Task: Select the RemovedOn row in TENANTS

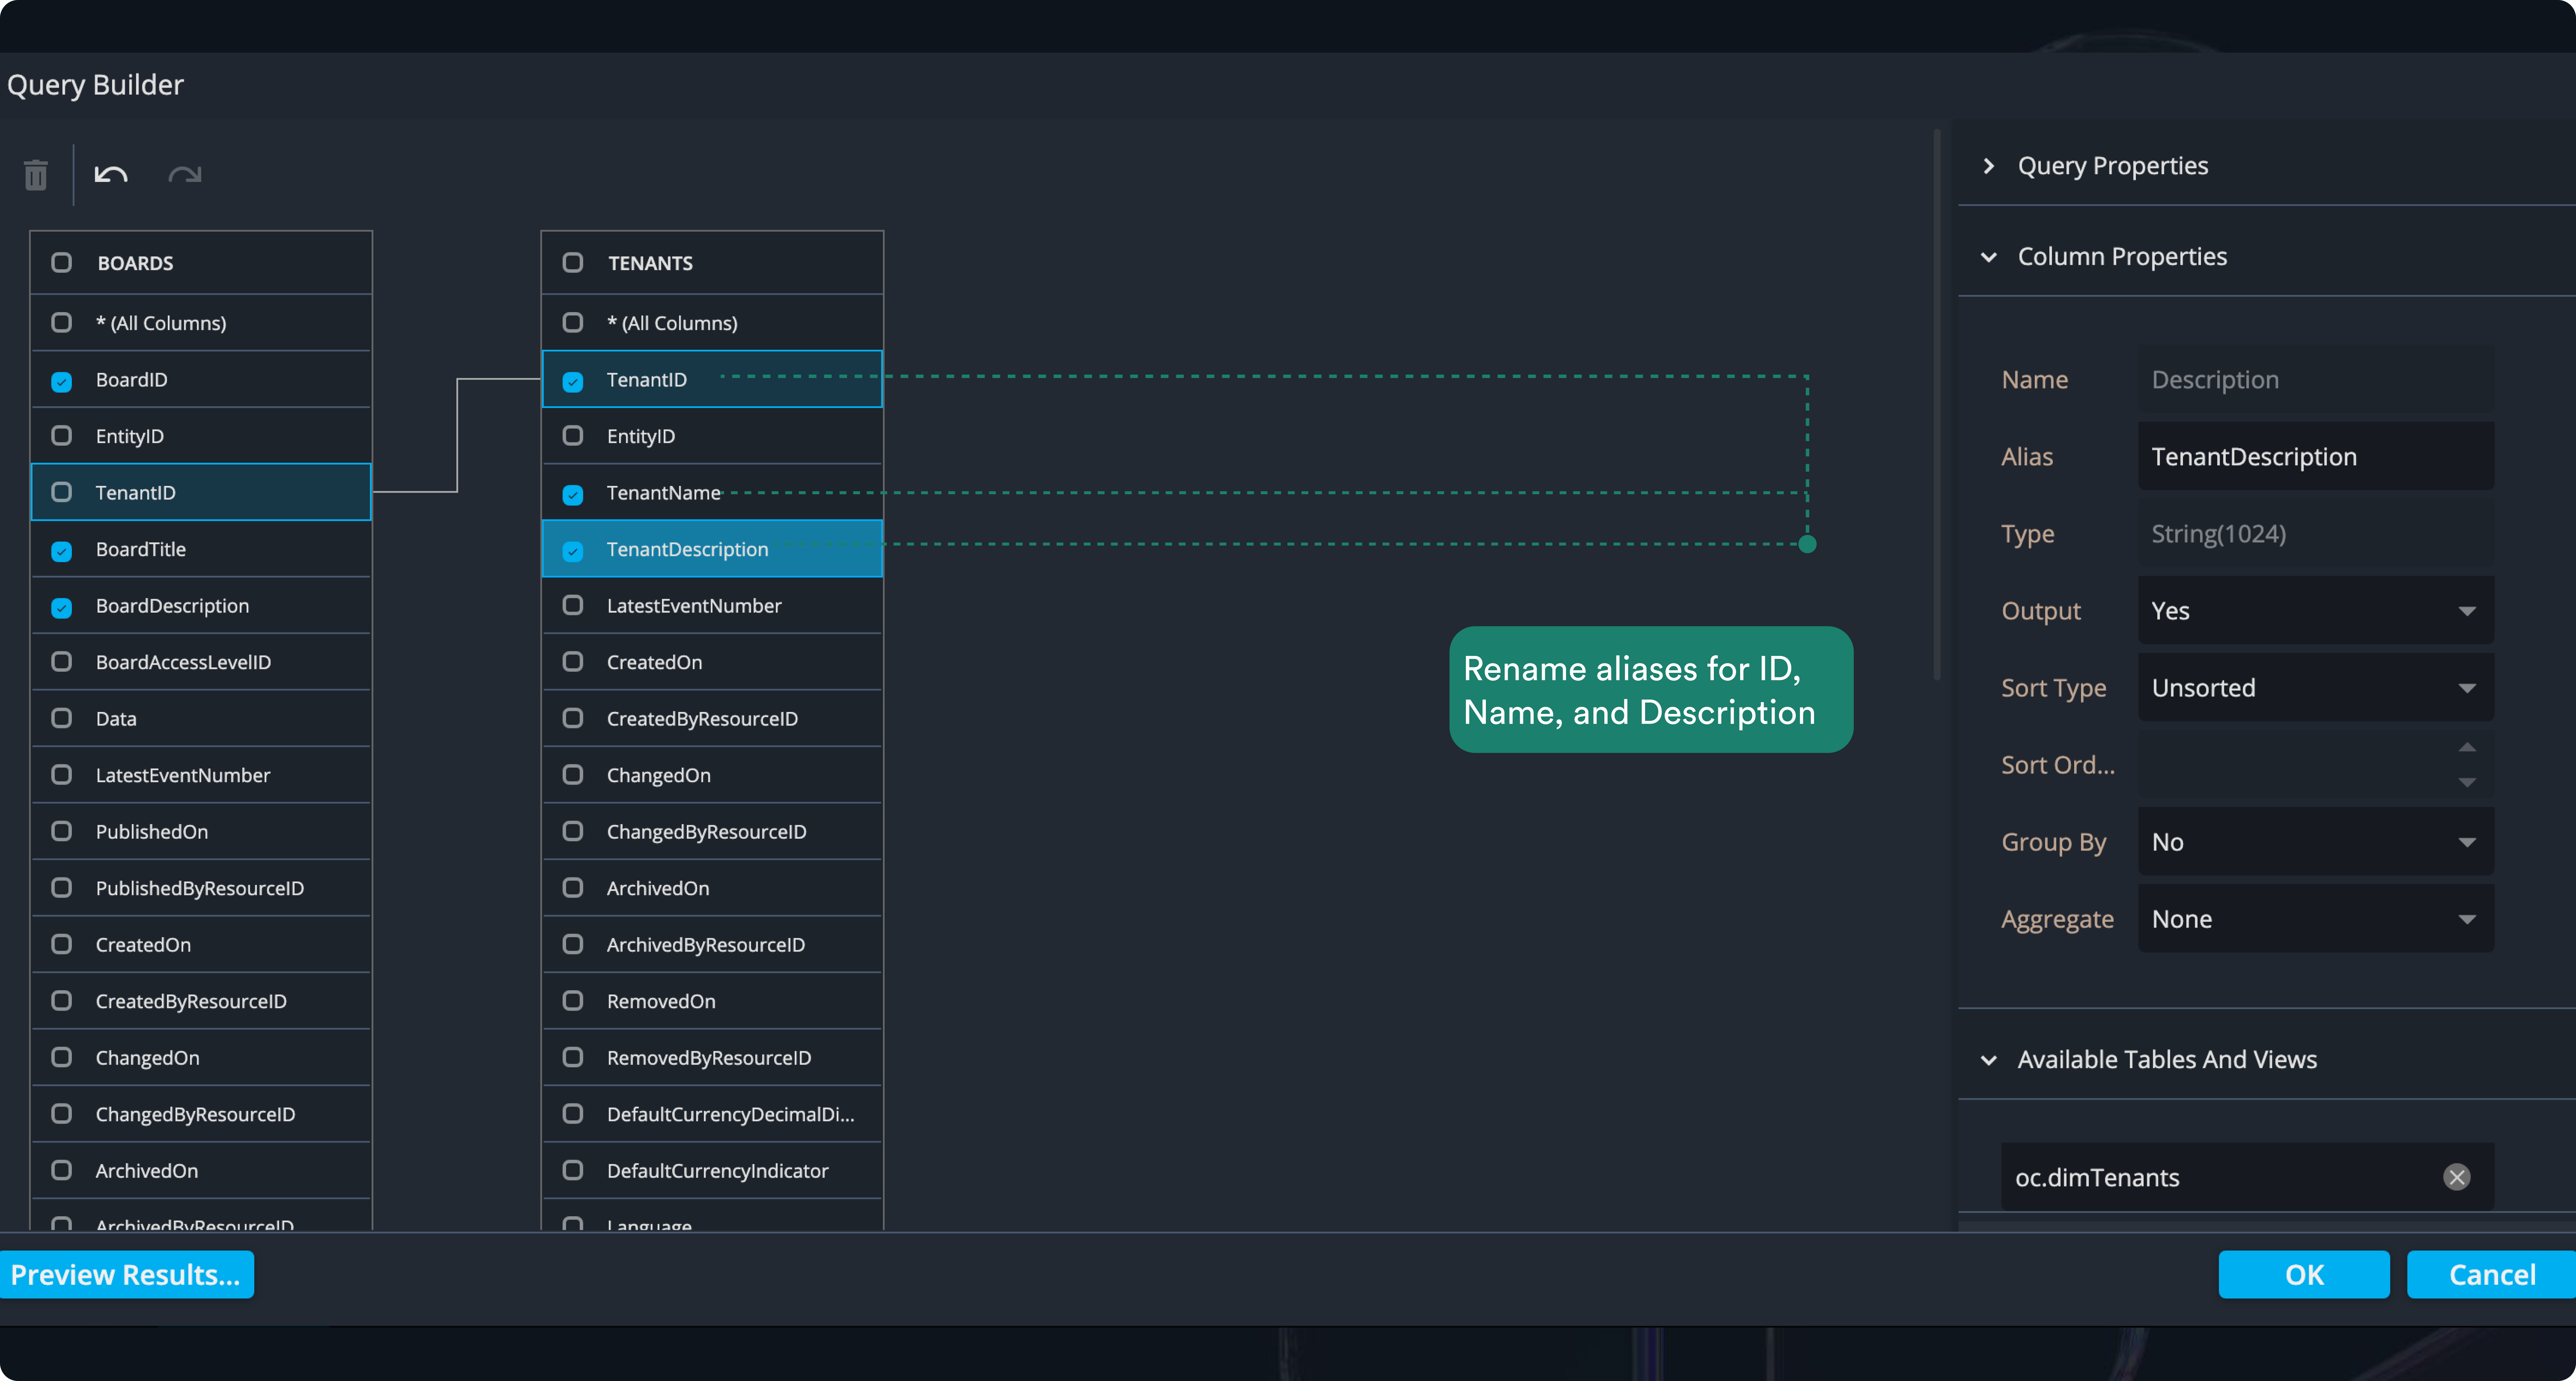Action: (712, 1001)
